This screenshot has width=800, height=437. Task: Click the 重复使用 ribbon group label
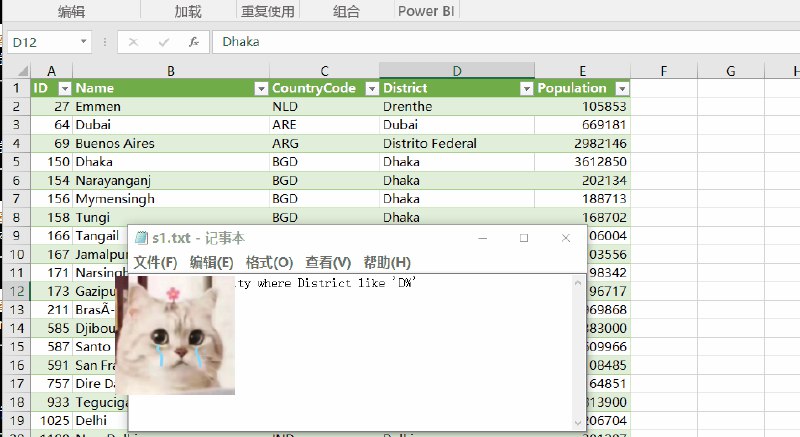268,11
